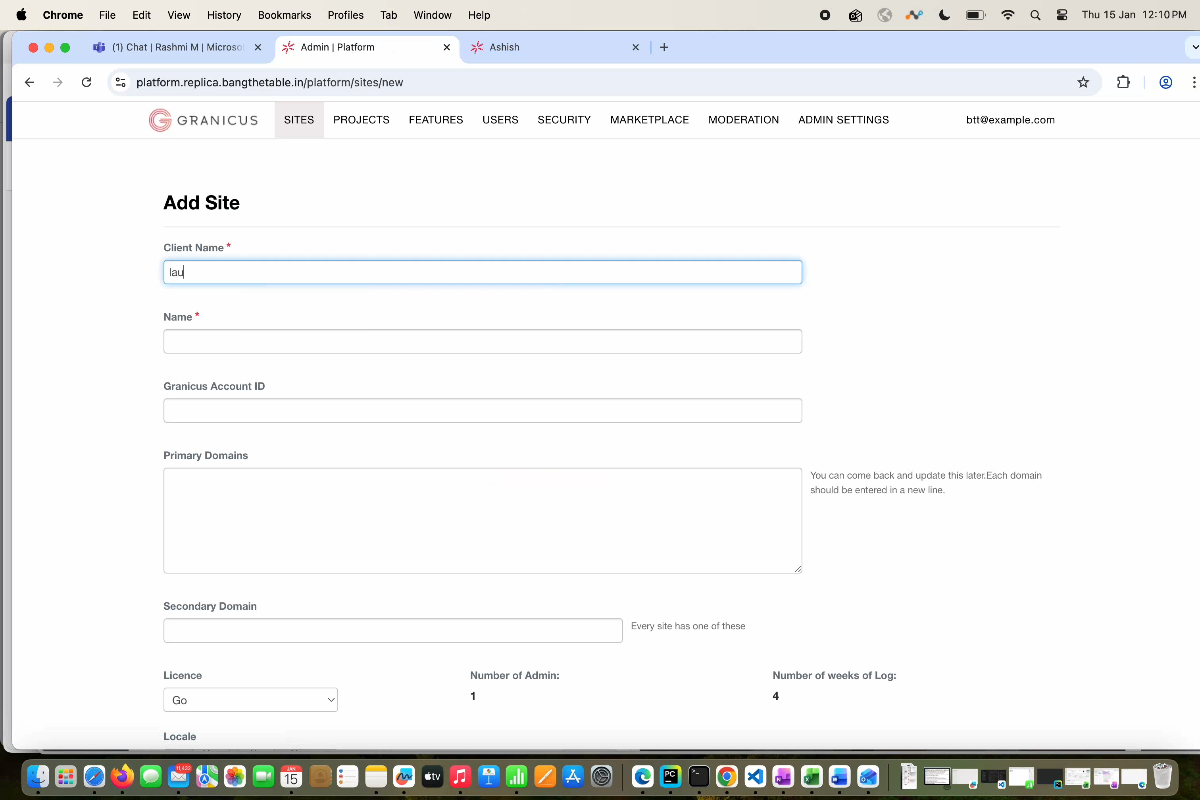Open Spotlight search from menu bar

point(1034,15)
